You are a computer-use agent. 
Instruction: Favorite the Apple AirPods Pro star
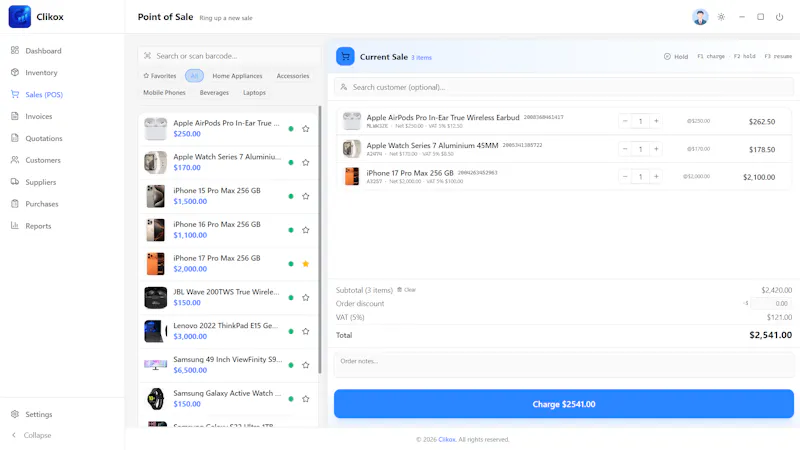[x=306, y=129]
